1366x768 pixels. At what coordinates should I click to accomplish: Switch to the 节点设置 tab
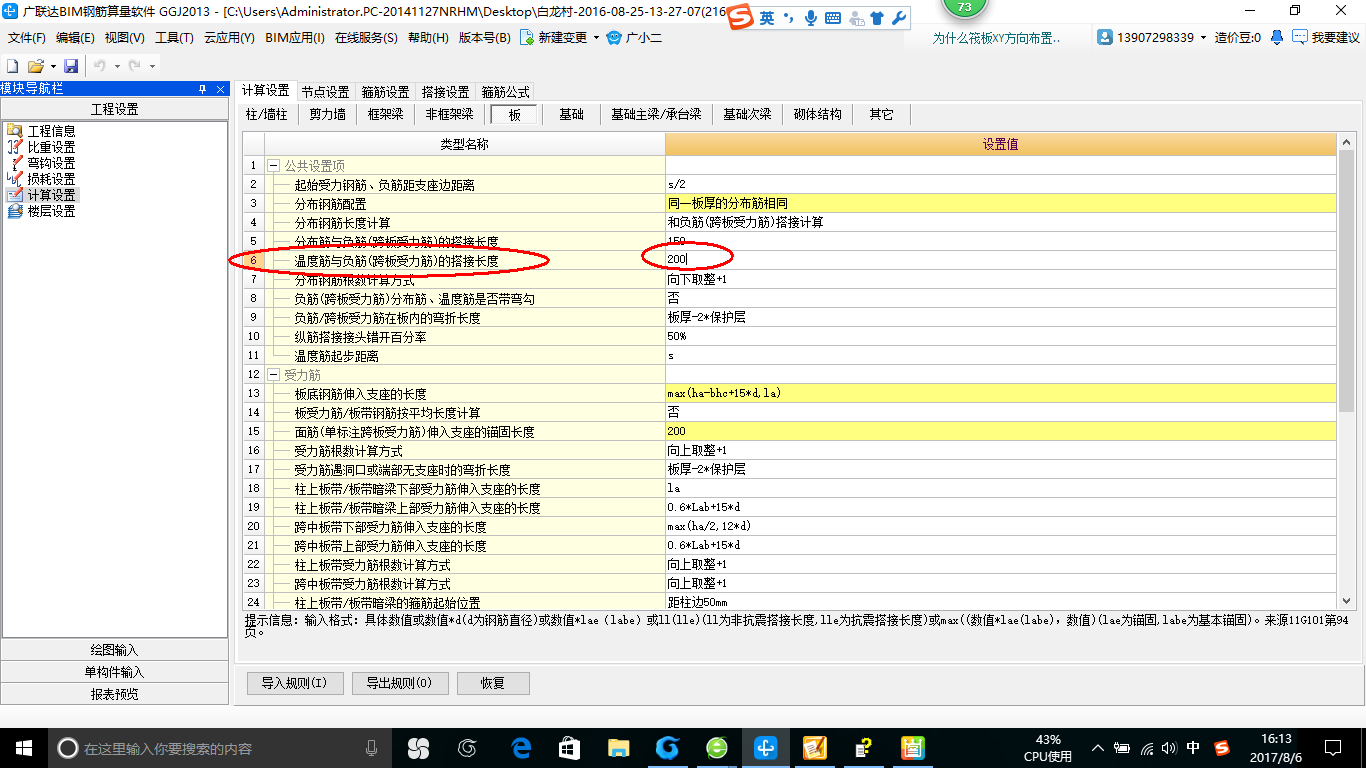point(325,91)
